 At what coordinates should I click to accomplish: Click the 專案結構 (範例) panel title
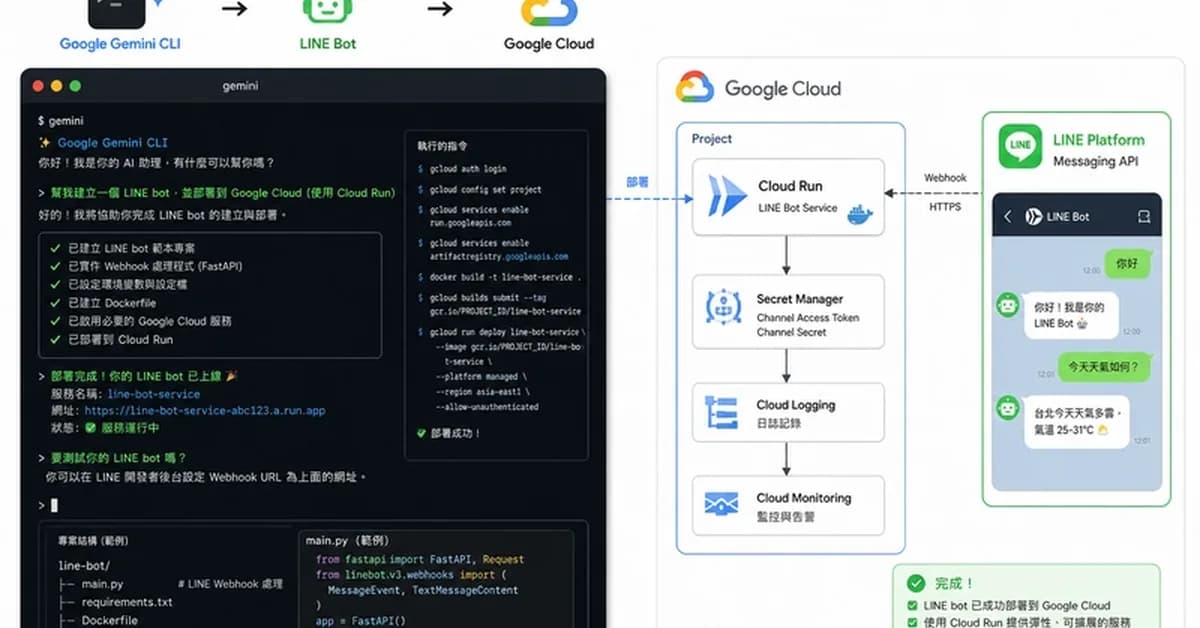click(93, 540)
